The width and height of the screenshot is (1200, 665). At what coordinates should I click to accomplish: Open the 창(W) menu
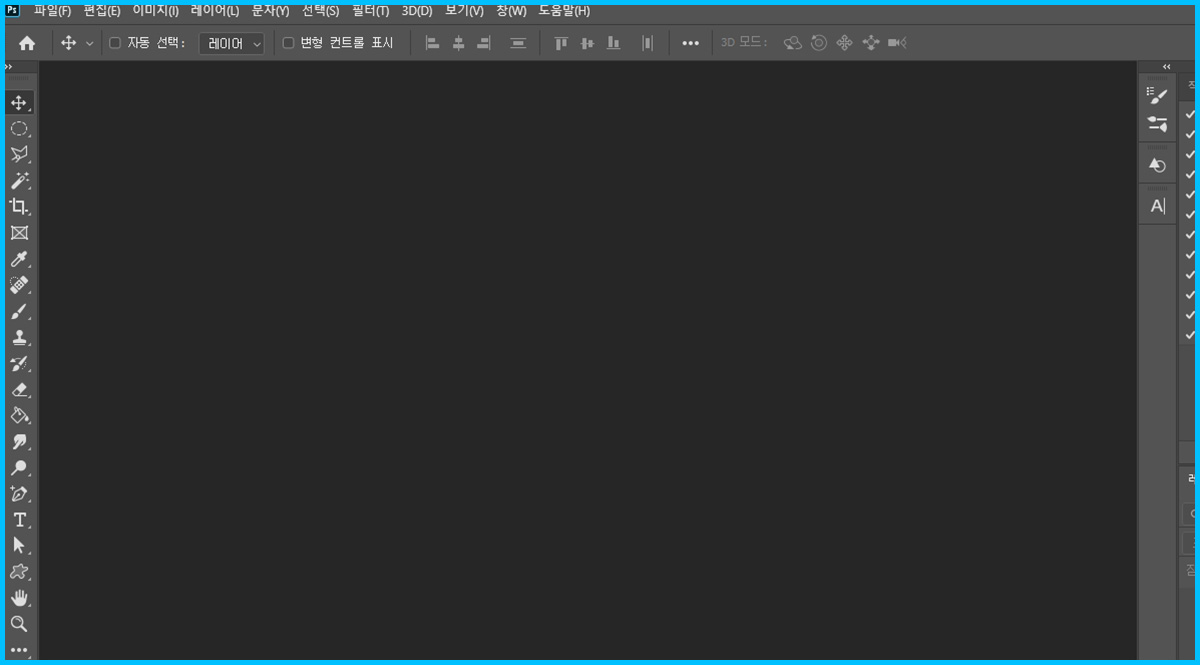coord(511,11)
